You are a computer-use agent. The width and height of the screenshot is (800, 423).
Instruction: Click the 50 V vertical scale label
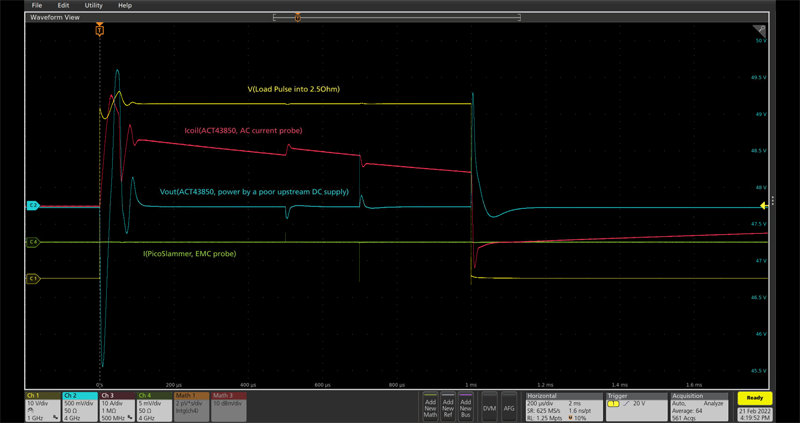click(760, 40)
